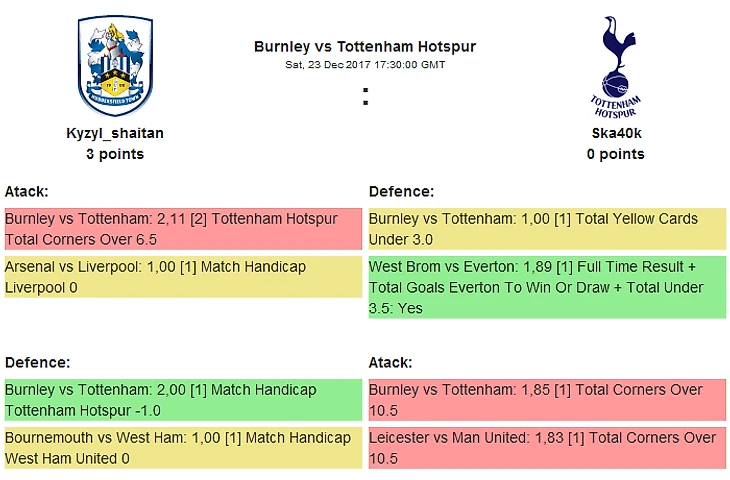Open the Kyzyl_shaitan player name
The height and width of the screenshot is (480, 730).
pos(115,133)
